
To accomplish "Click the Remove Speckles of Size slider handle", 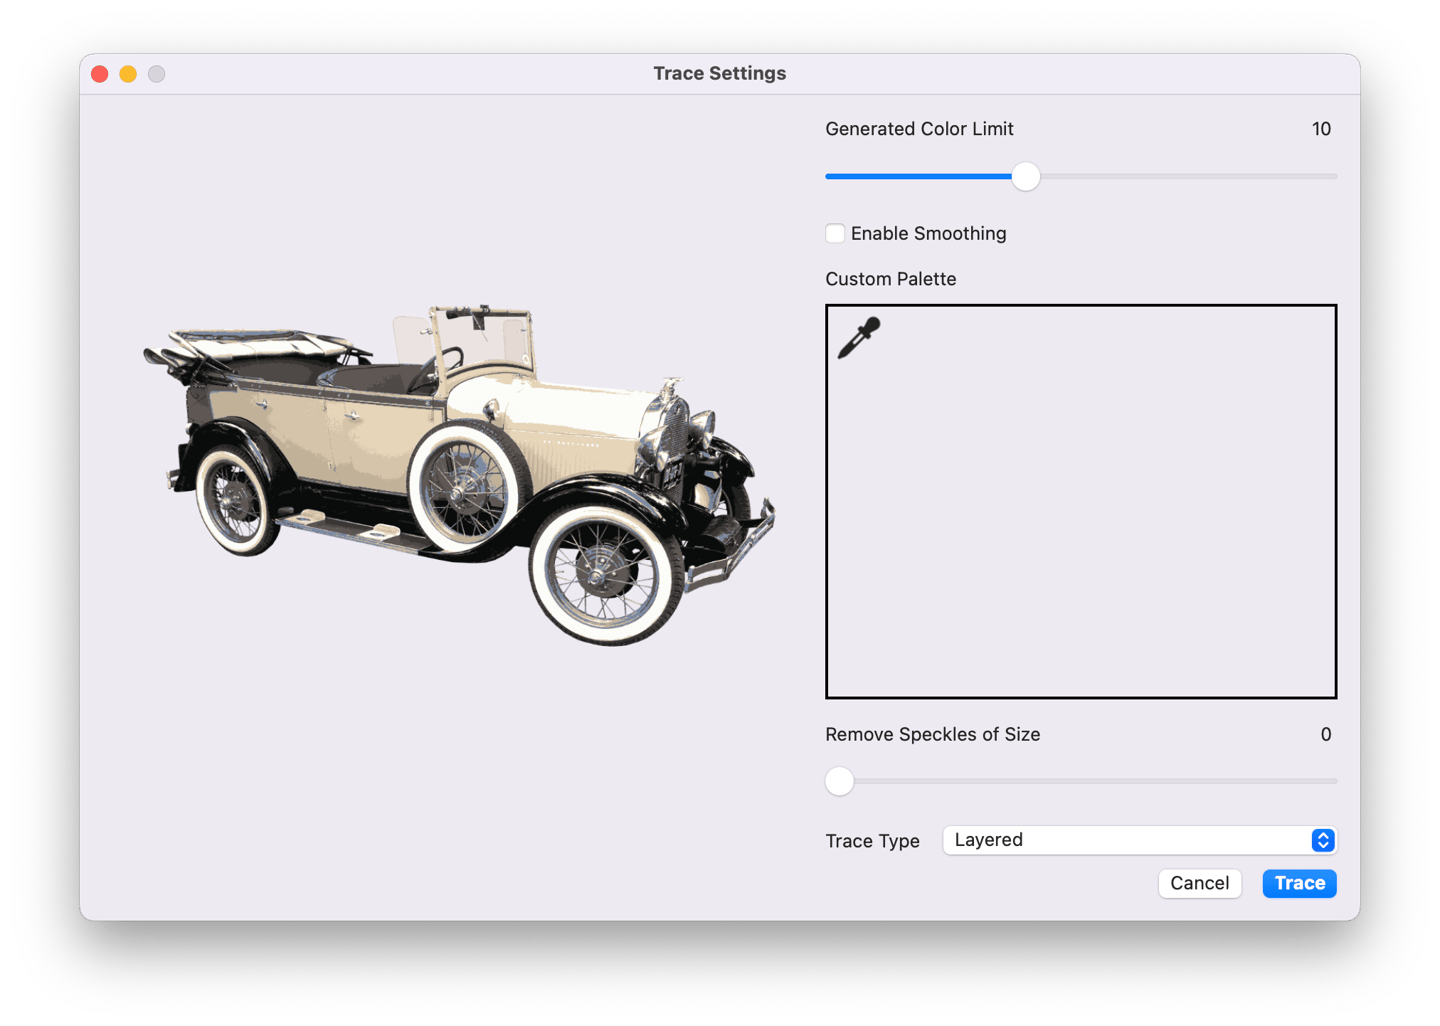I will click(x=840, y=781).
